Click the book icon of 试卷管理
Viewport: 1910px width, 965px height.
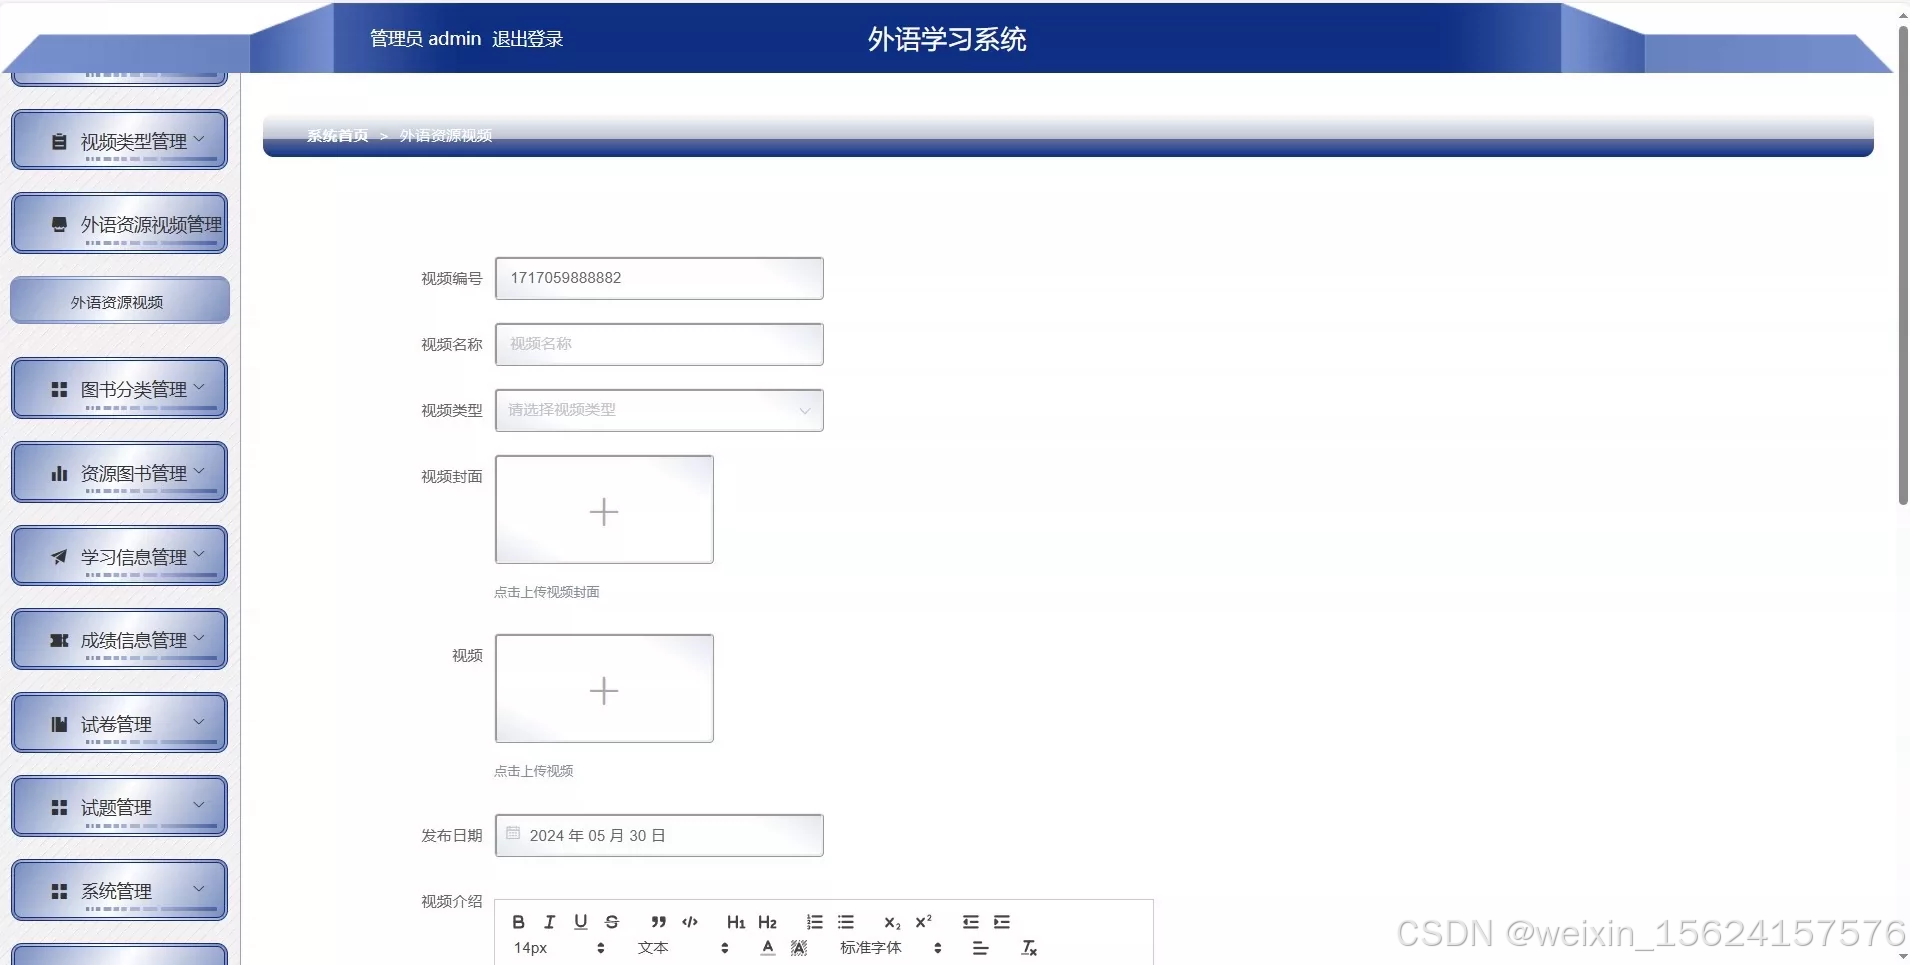coord(59,724)
